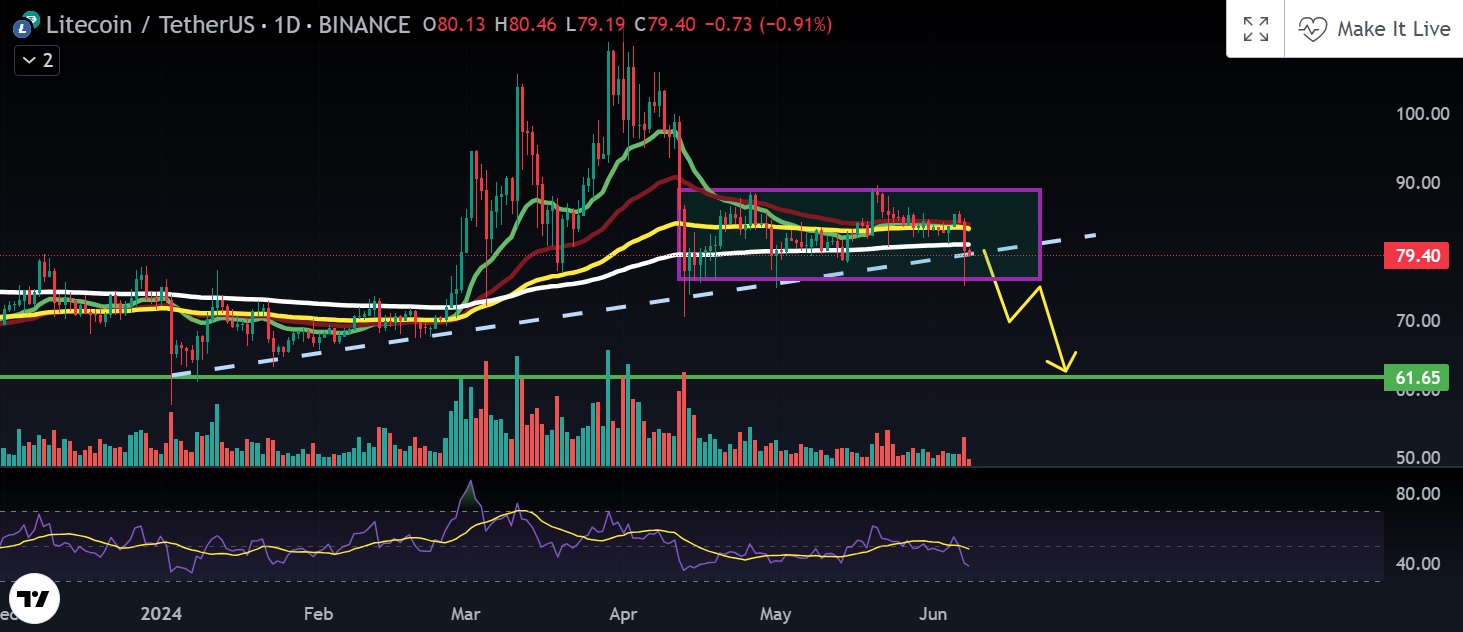Click the Apr date label
This screenshot has width=1463, height=632.
click(x=623, y=612)
